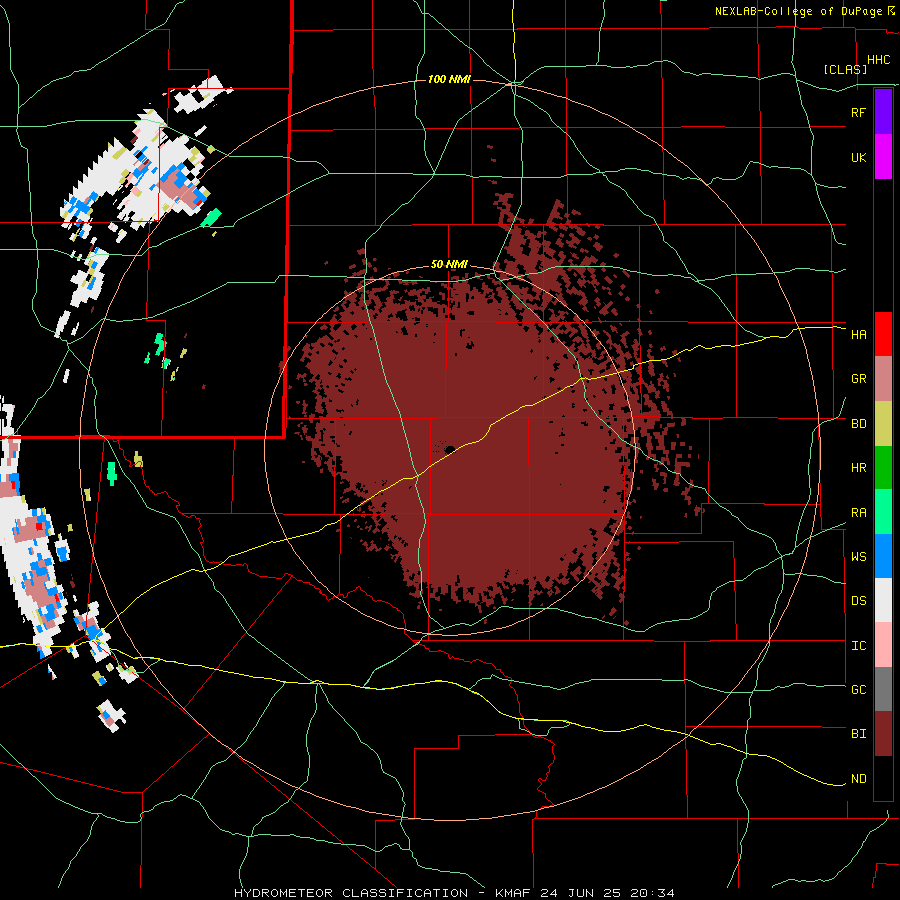
Task: Click the purple RF legend color swatch
Action: pos(883,112)
